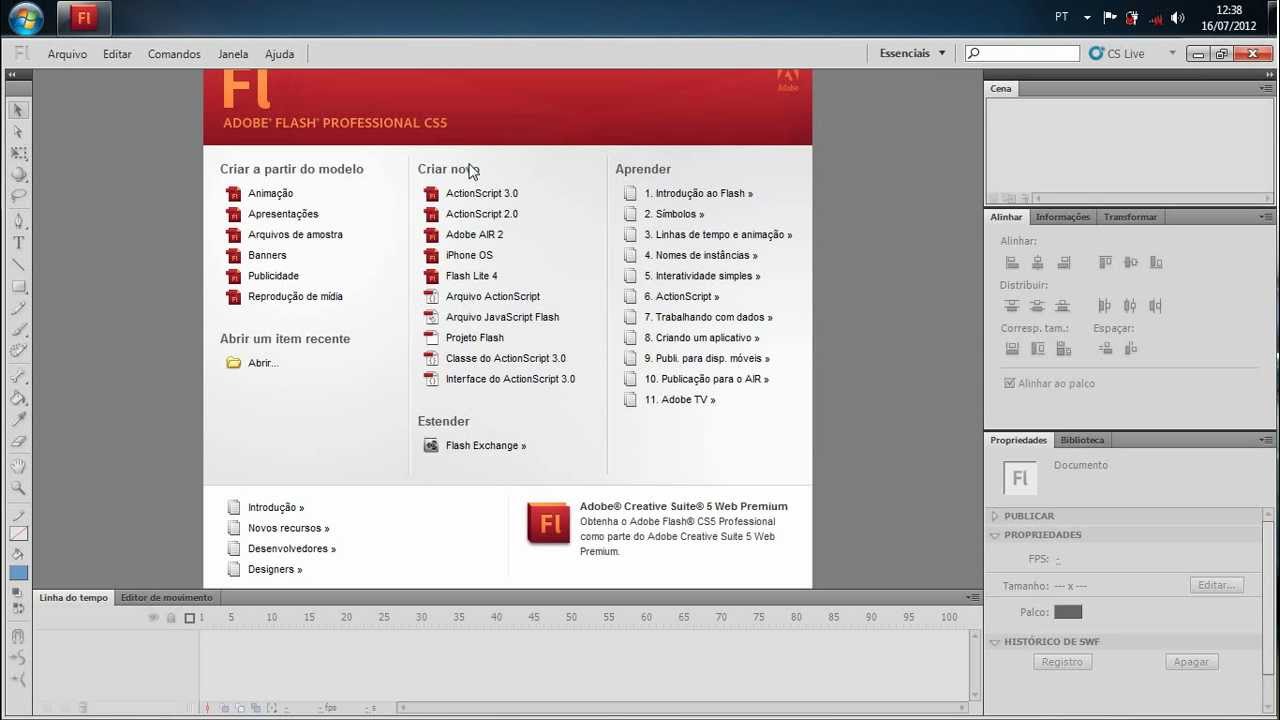
Task: Click the blue fill color swatch
Action: click(19, 574)
